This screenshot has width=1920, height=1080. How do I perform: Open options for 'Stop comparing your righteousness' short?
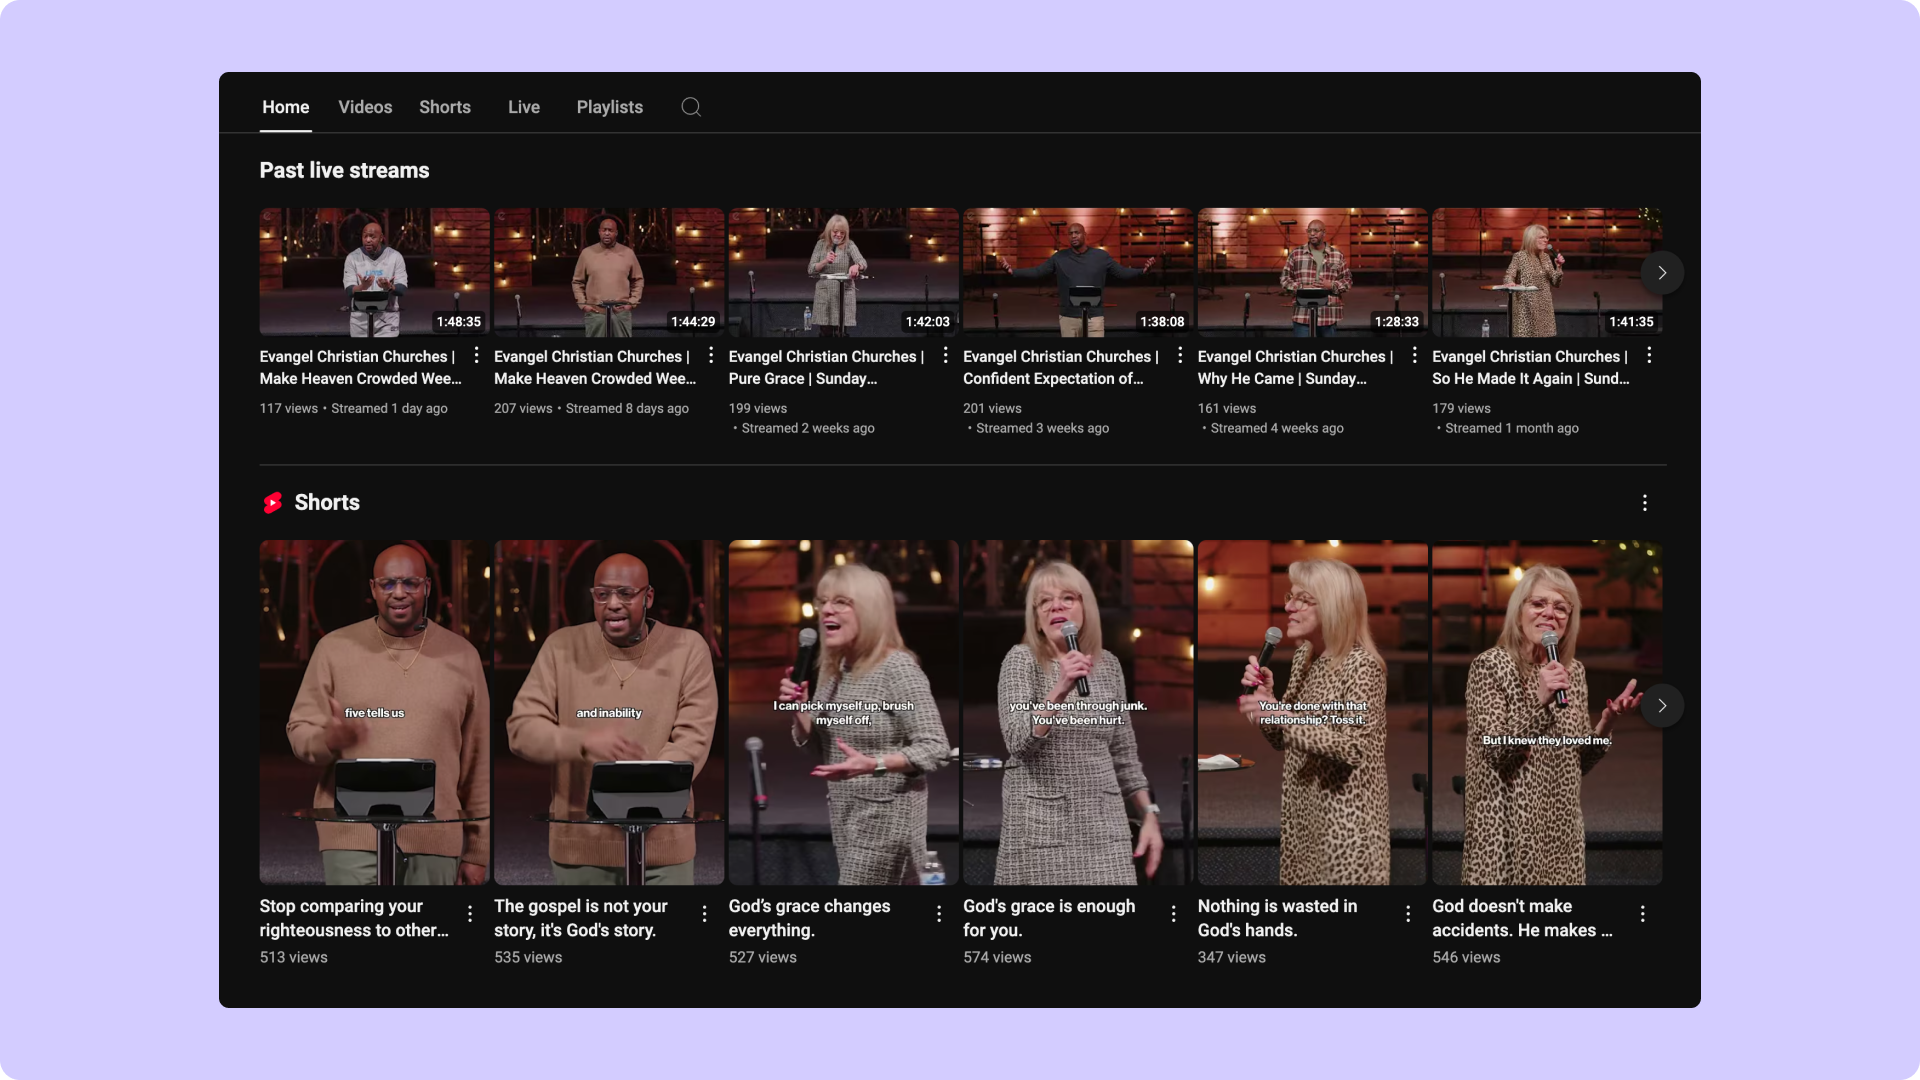pyautogui.click(x=470, y=914)
